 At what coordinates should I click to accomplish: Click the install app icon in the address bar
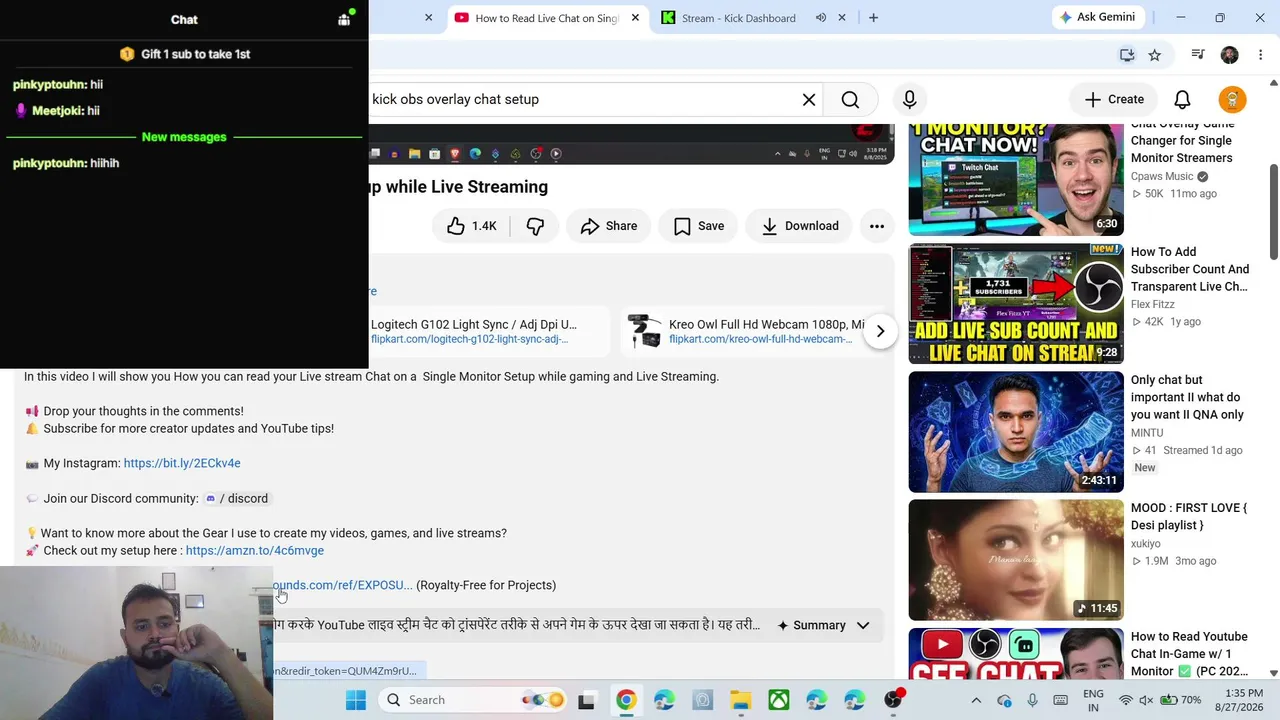(1127, 55)
